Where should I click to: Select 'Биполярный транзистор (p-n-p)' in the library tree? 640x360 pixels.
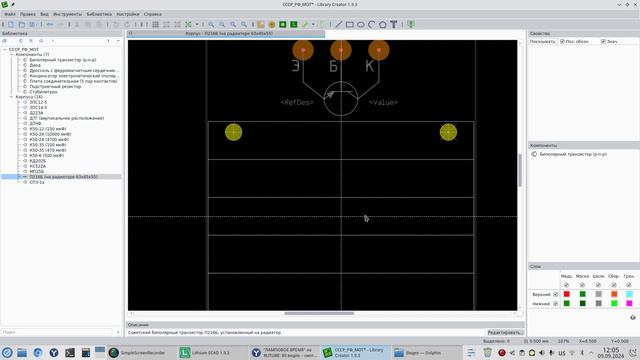pos(62,60)
